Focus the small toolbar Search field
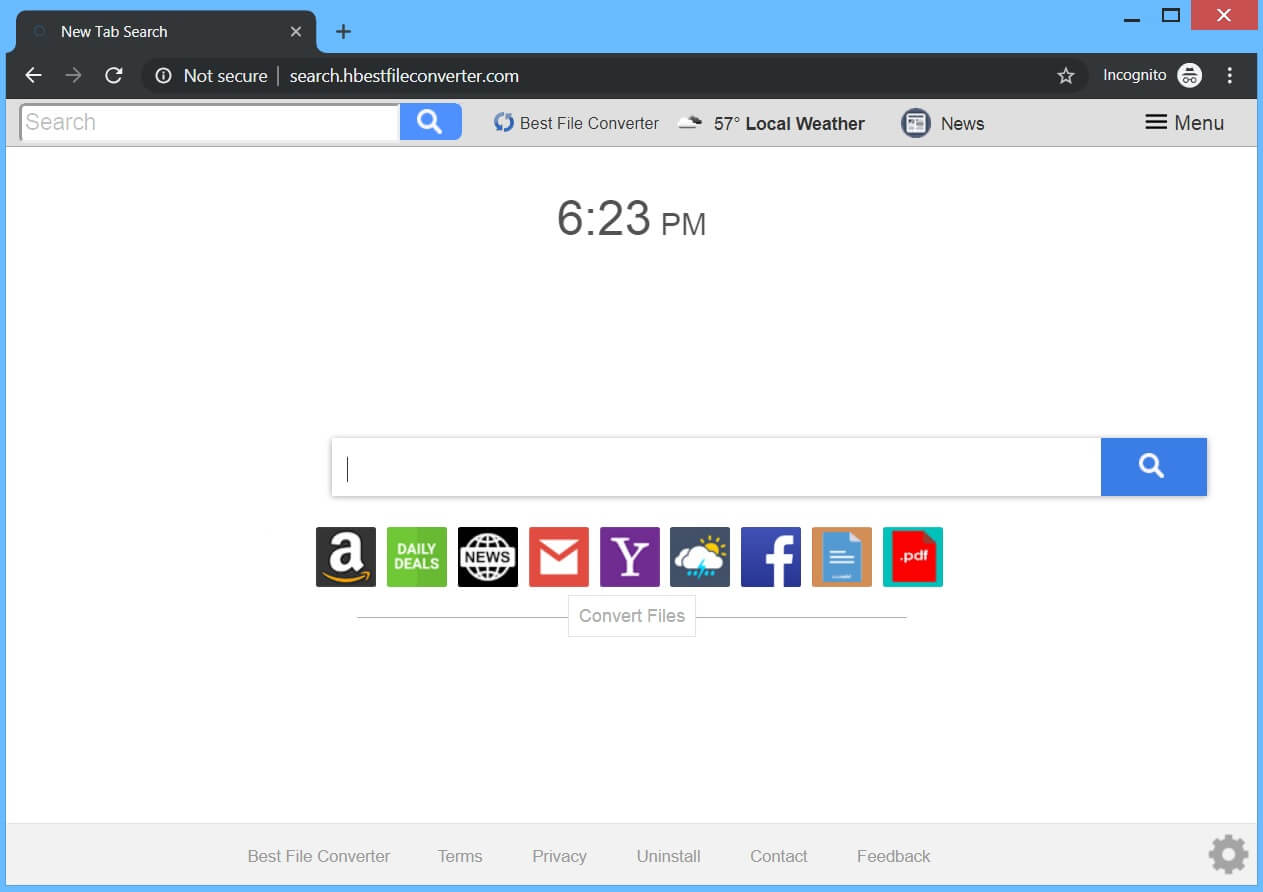Screen dimensions: 1263x892 (210, 122)
